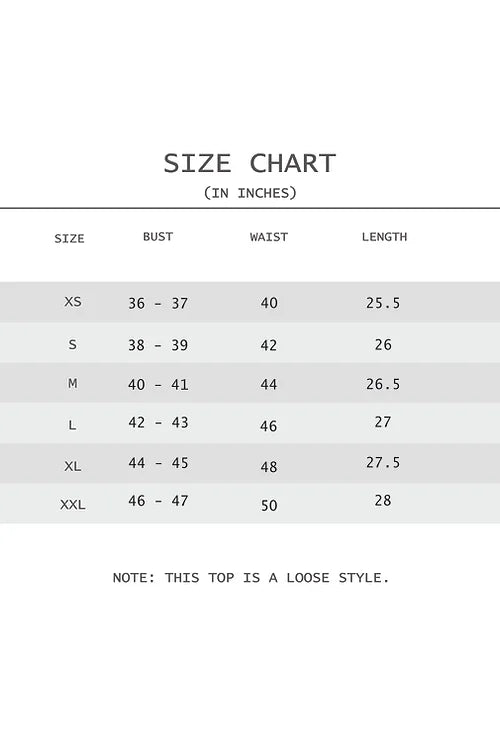Screen dimensions: 500x750
Task: Click the (IN INCHES) subtitle
Action: 250,193
